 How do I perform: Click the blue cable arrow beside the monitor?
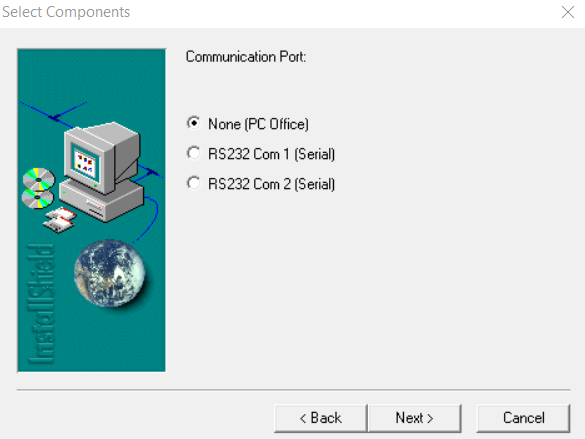coord(151,172)
